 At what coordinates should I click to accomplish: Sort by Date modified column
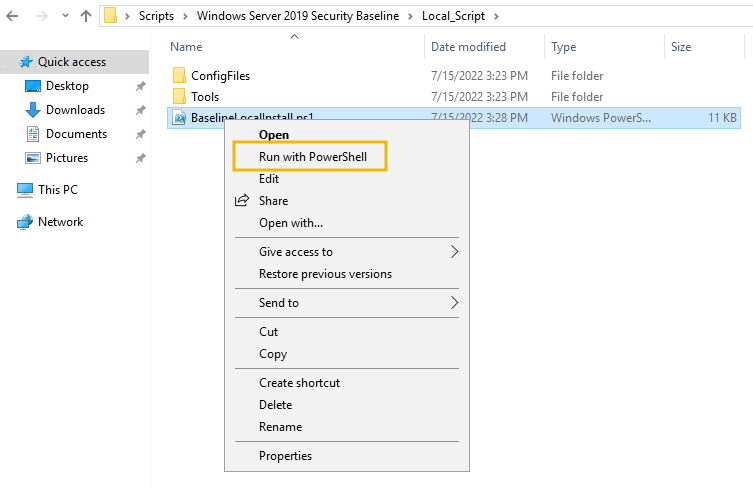[x=468, y=47]
